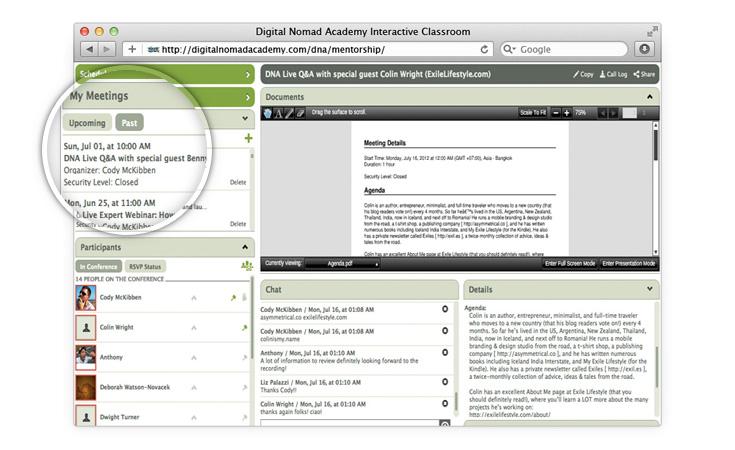The width and height of the screenshot is (735, 450).
Task: Click circle icon on Colin Wright's chat message
Action: coord(445,404)
